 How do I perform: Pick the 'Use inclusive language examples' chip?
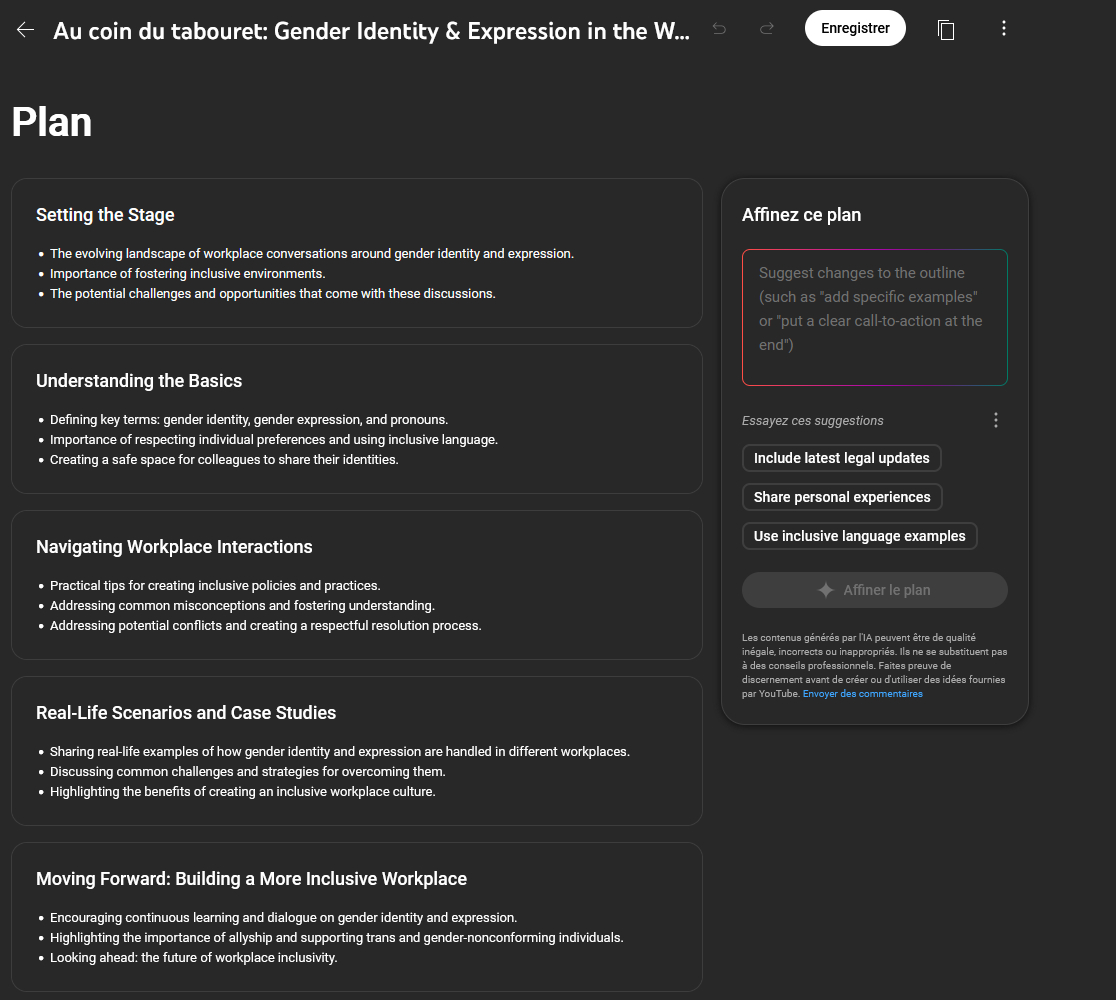click(859, 536)
